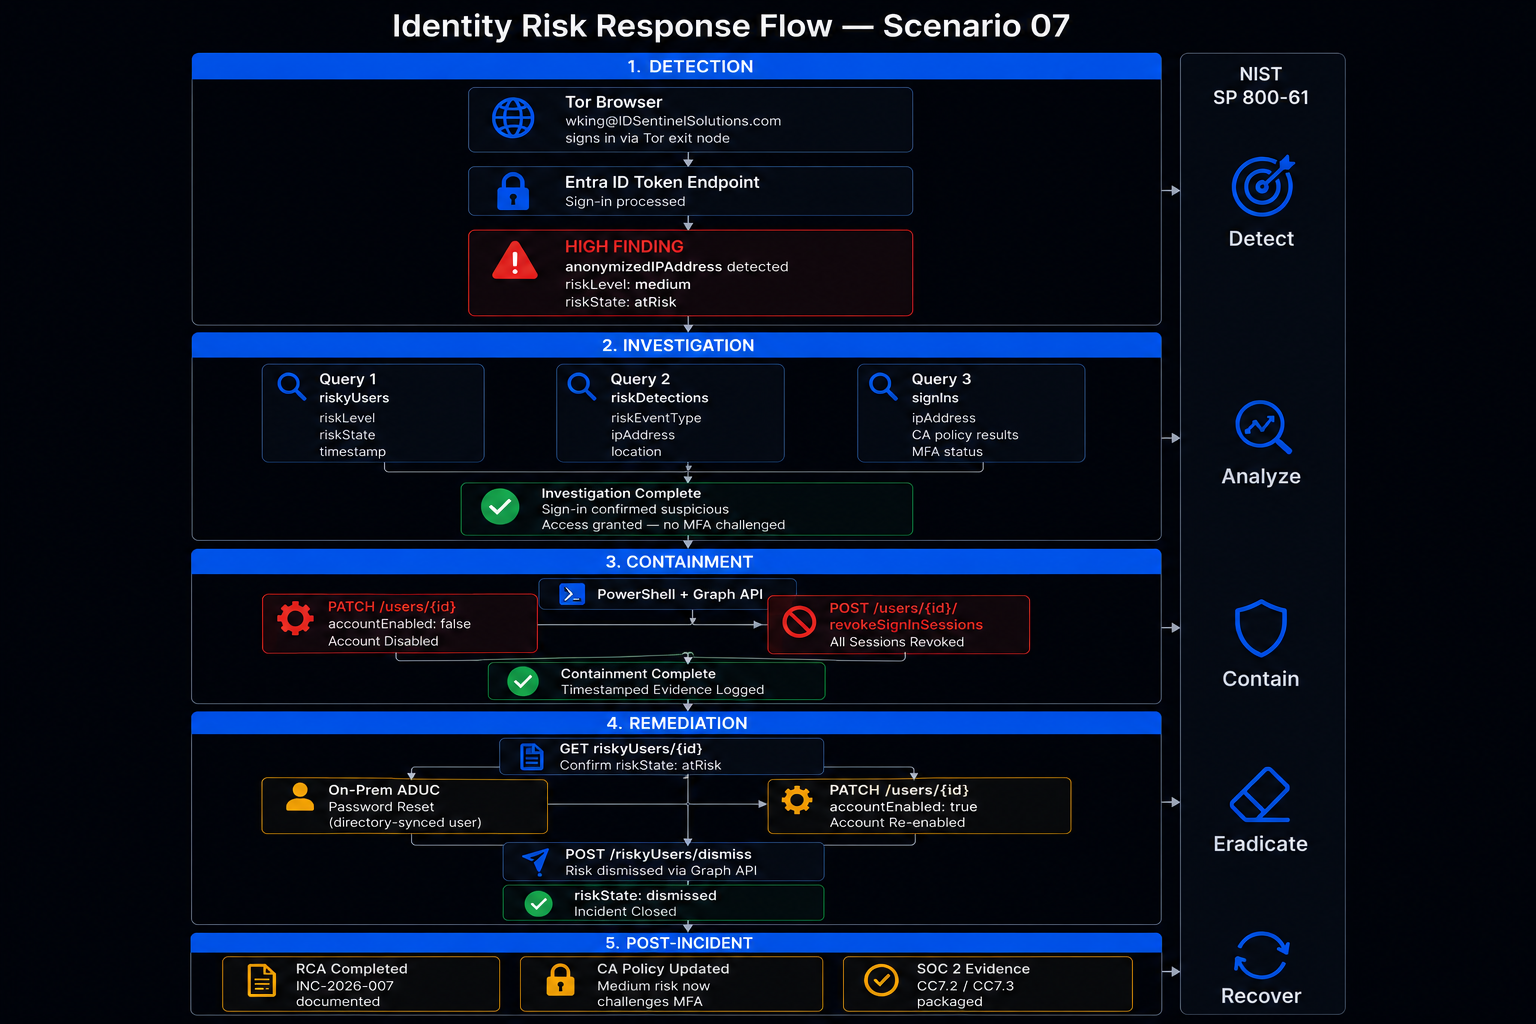
Task: Click 'Access granted — no MFA challenged' text
Action: pyautogui.click(x=663, y=525)
